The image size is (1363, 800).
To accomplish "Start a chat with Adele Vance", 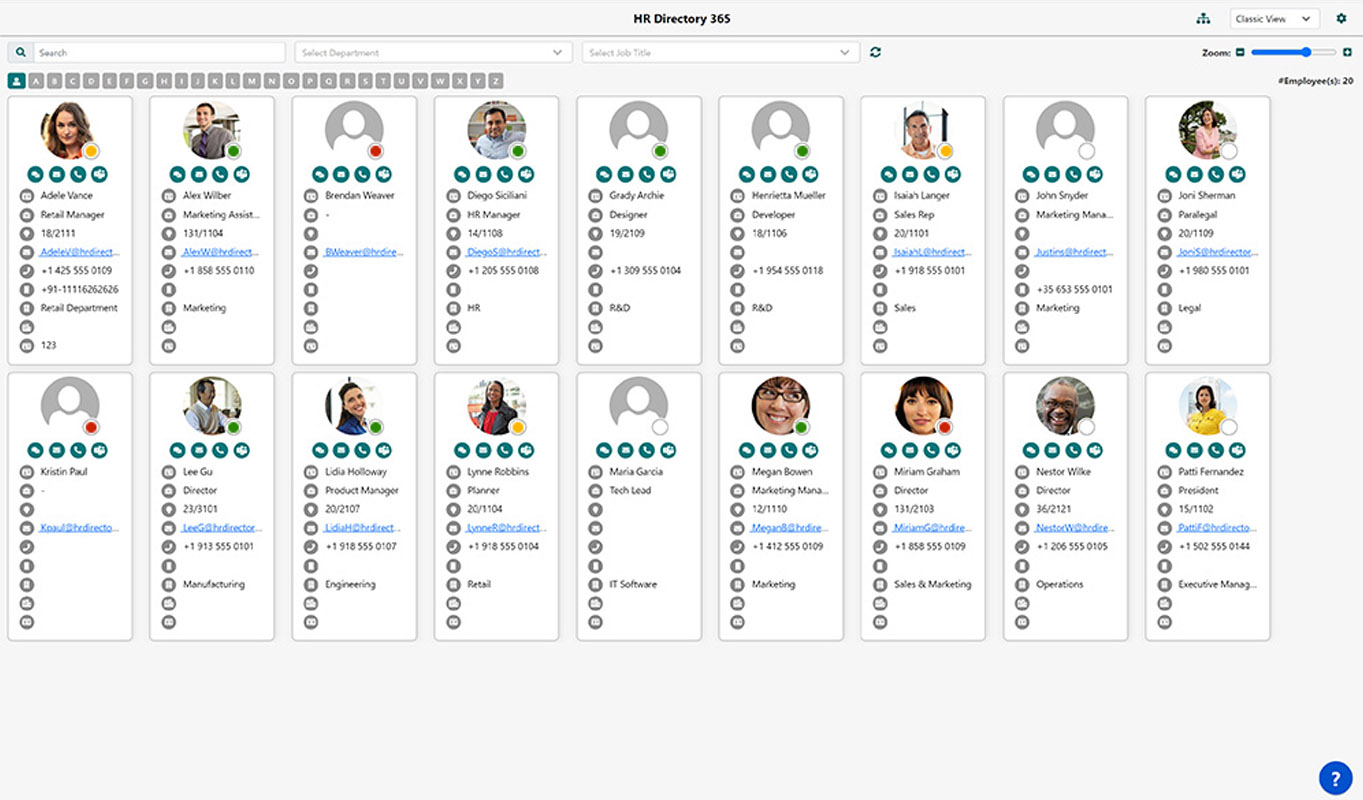I will (35, 174).
